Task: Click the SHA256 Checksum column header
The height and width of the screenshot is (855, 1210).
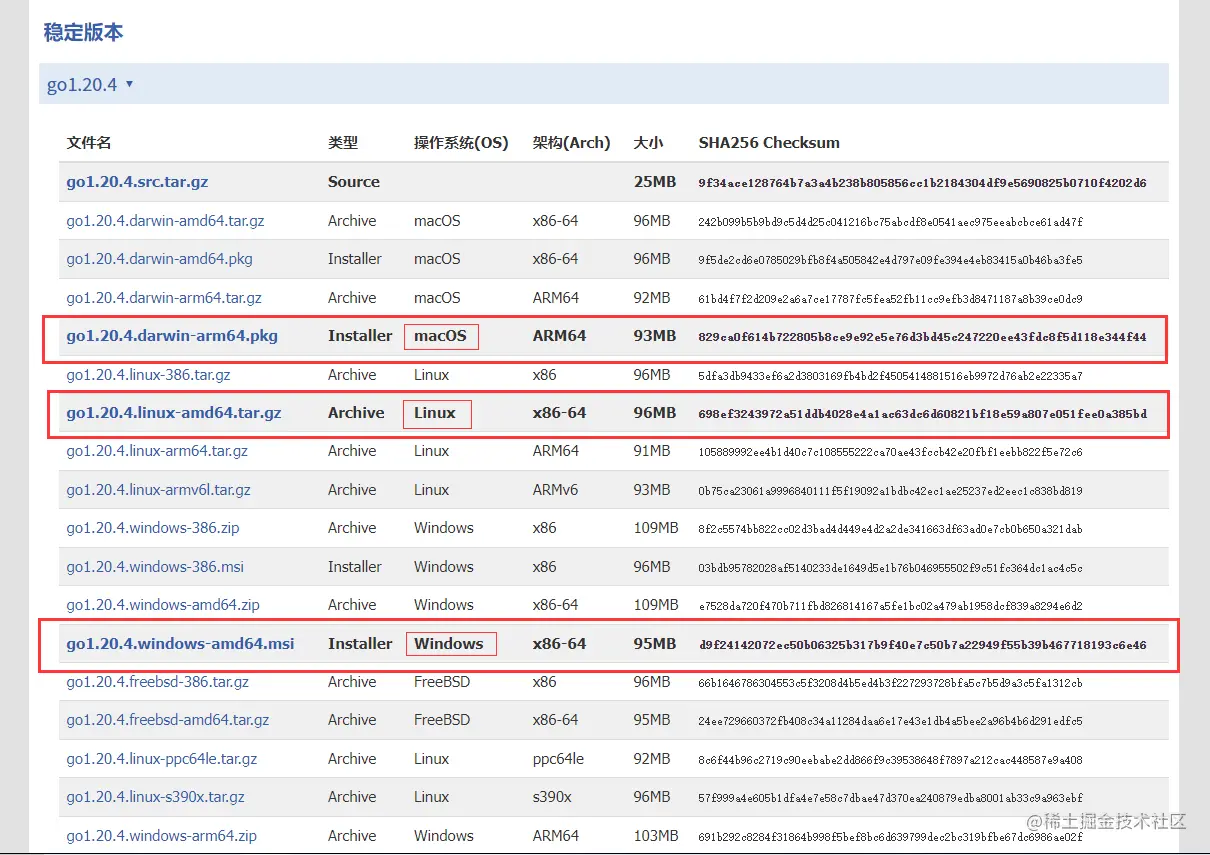Action: [769, 143]
